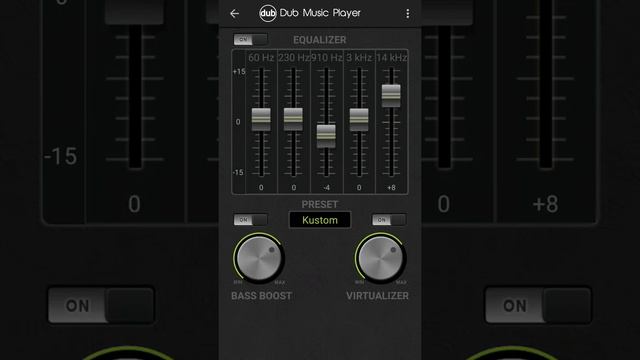Viewport: 640px width, 360px height.
Task: Click the 60 Hz slider handle
Action: 261,120
